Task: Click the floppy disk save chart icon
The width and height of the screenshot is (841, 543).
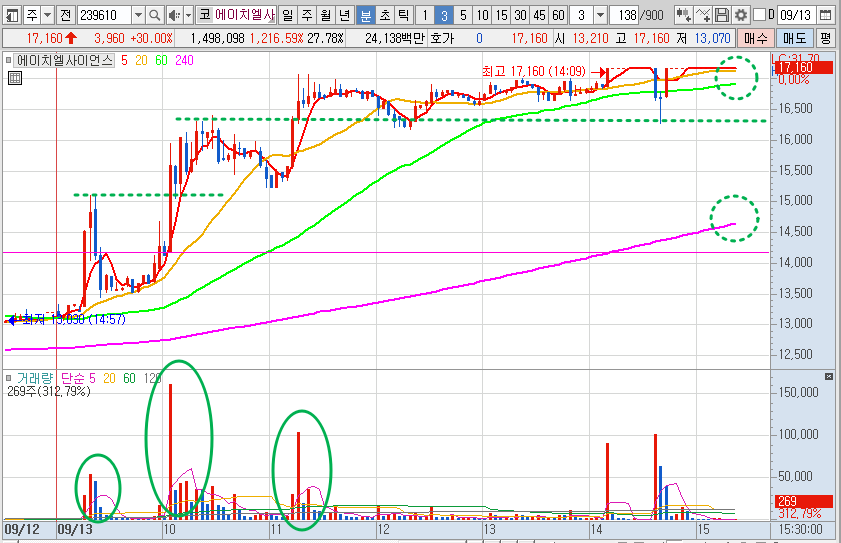Action: [722, 15]
